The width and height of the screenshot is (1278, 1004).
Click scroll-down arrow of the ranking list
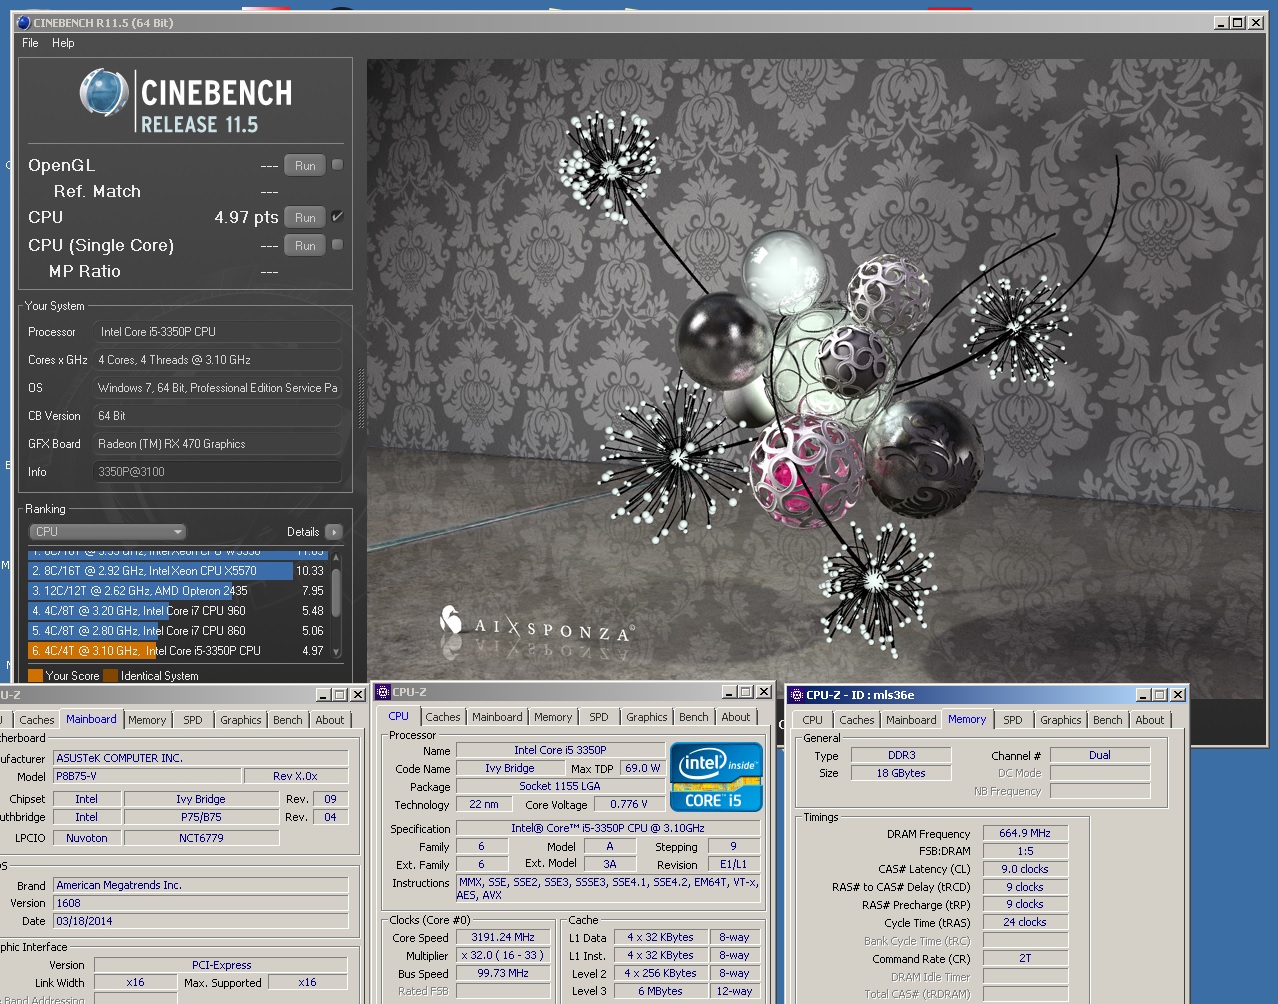point(336,652)
